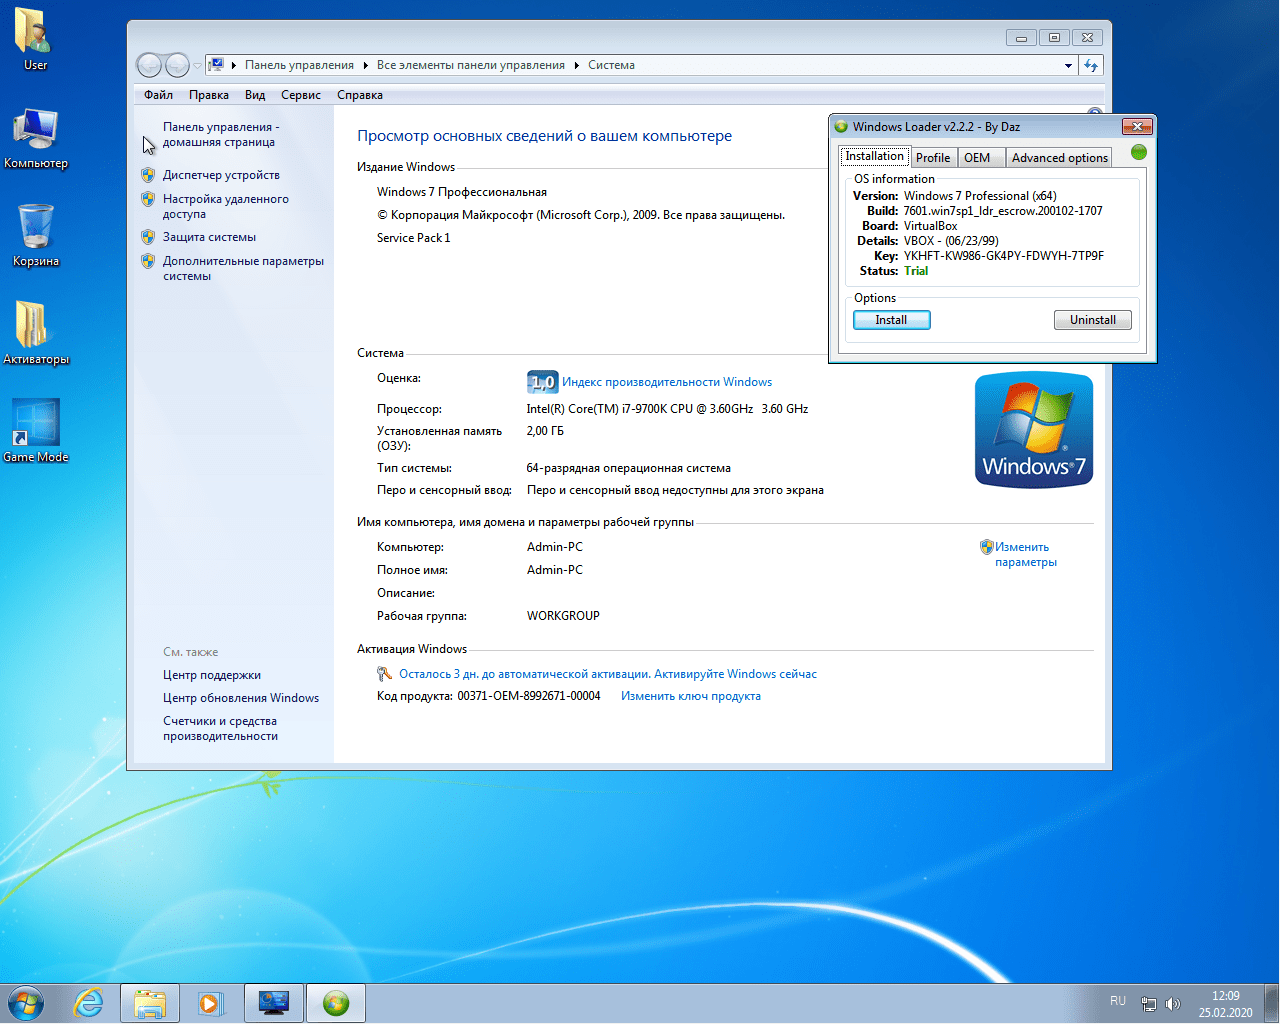Open the Правка menu
Viewport: 1280px width, 1024px height.
point(209,95)
